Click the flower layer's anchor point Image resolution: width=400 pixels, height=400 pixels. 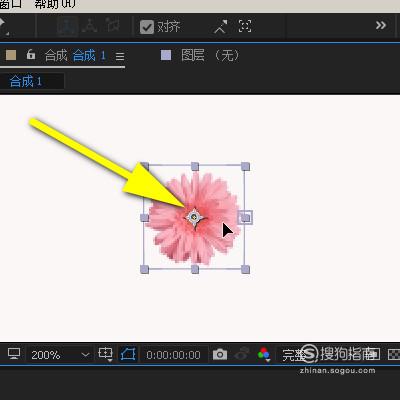(194, 218)
